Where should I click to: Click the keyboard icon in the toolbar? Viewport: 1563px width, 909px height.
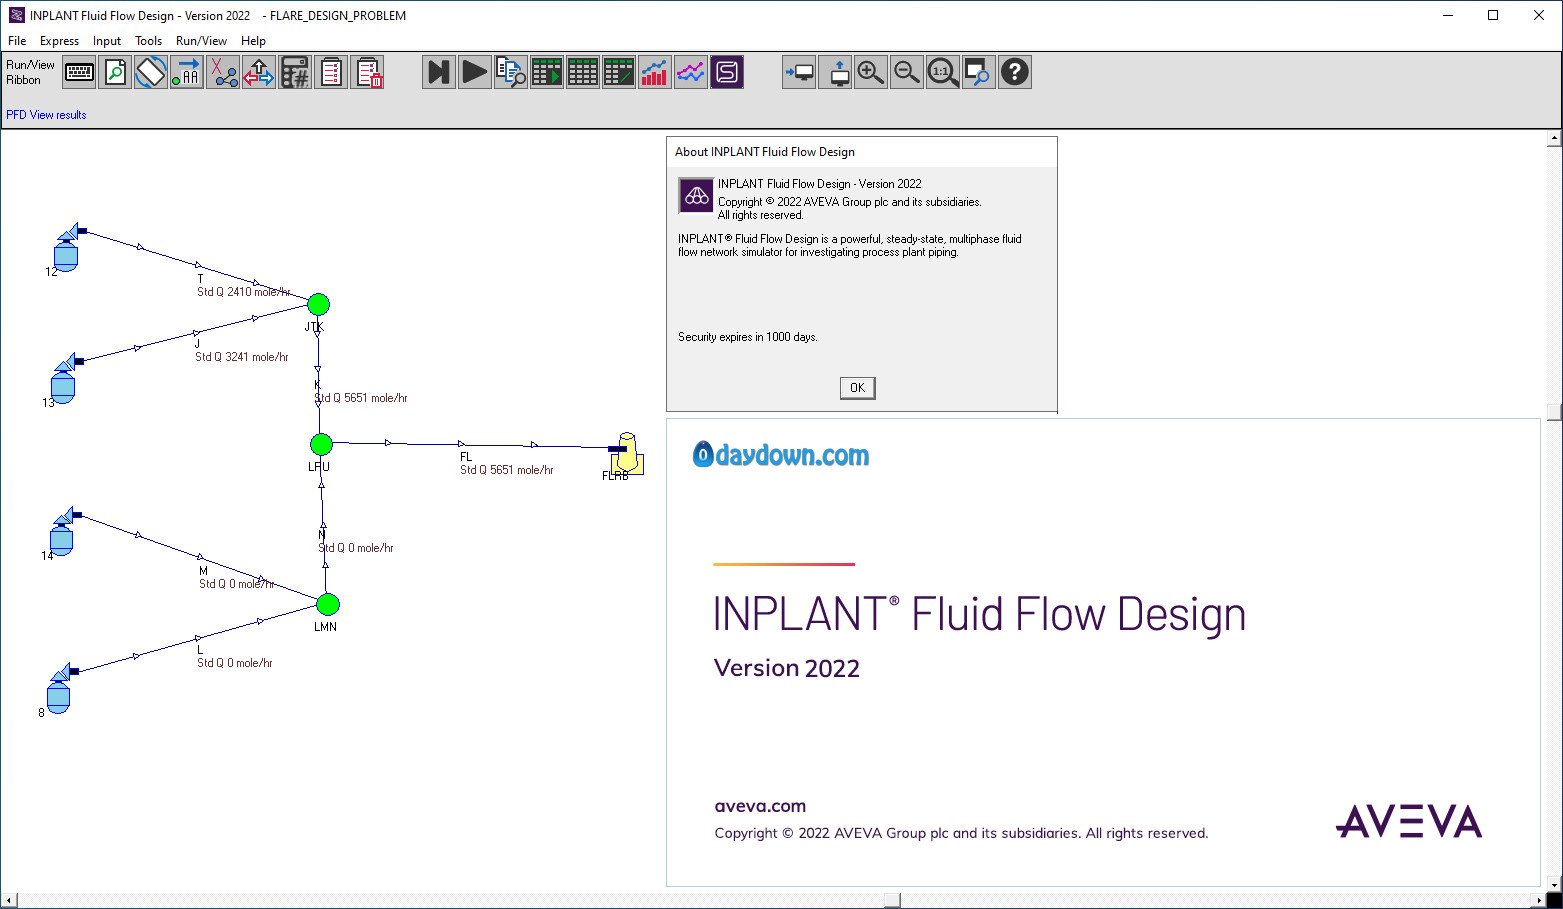(x=79, y=72)
